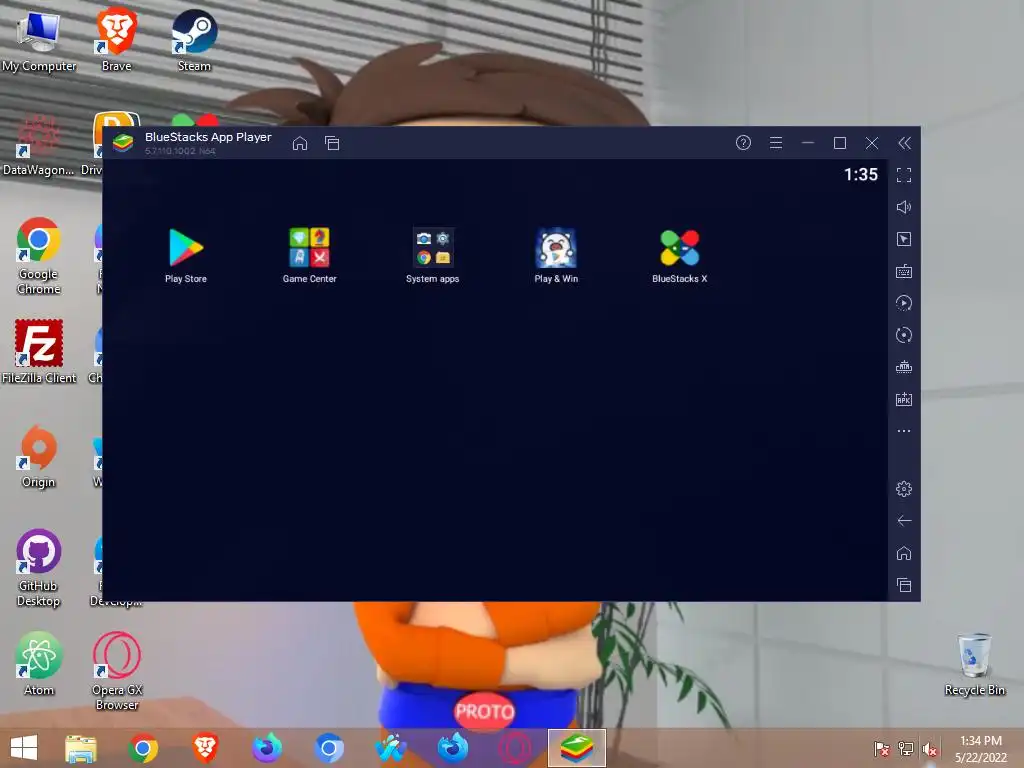Close the BlueStacks App Player window
The image size is (1024, 768).
[872, 143]
